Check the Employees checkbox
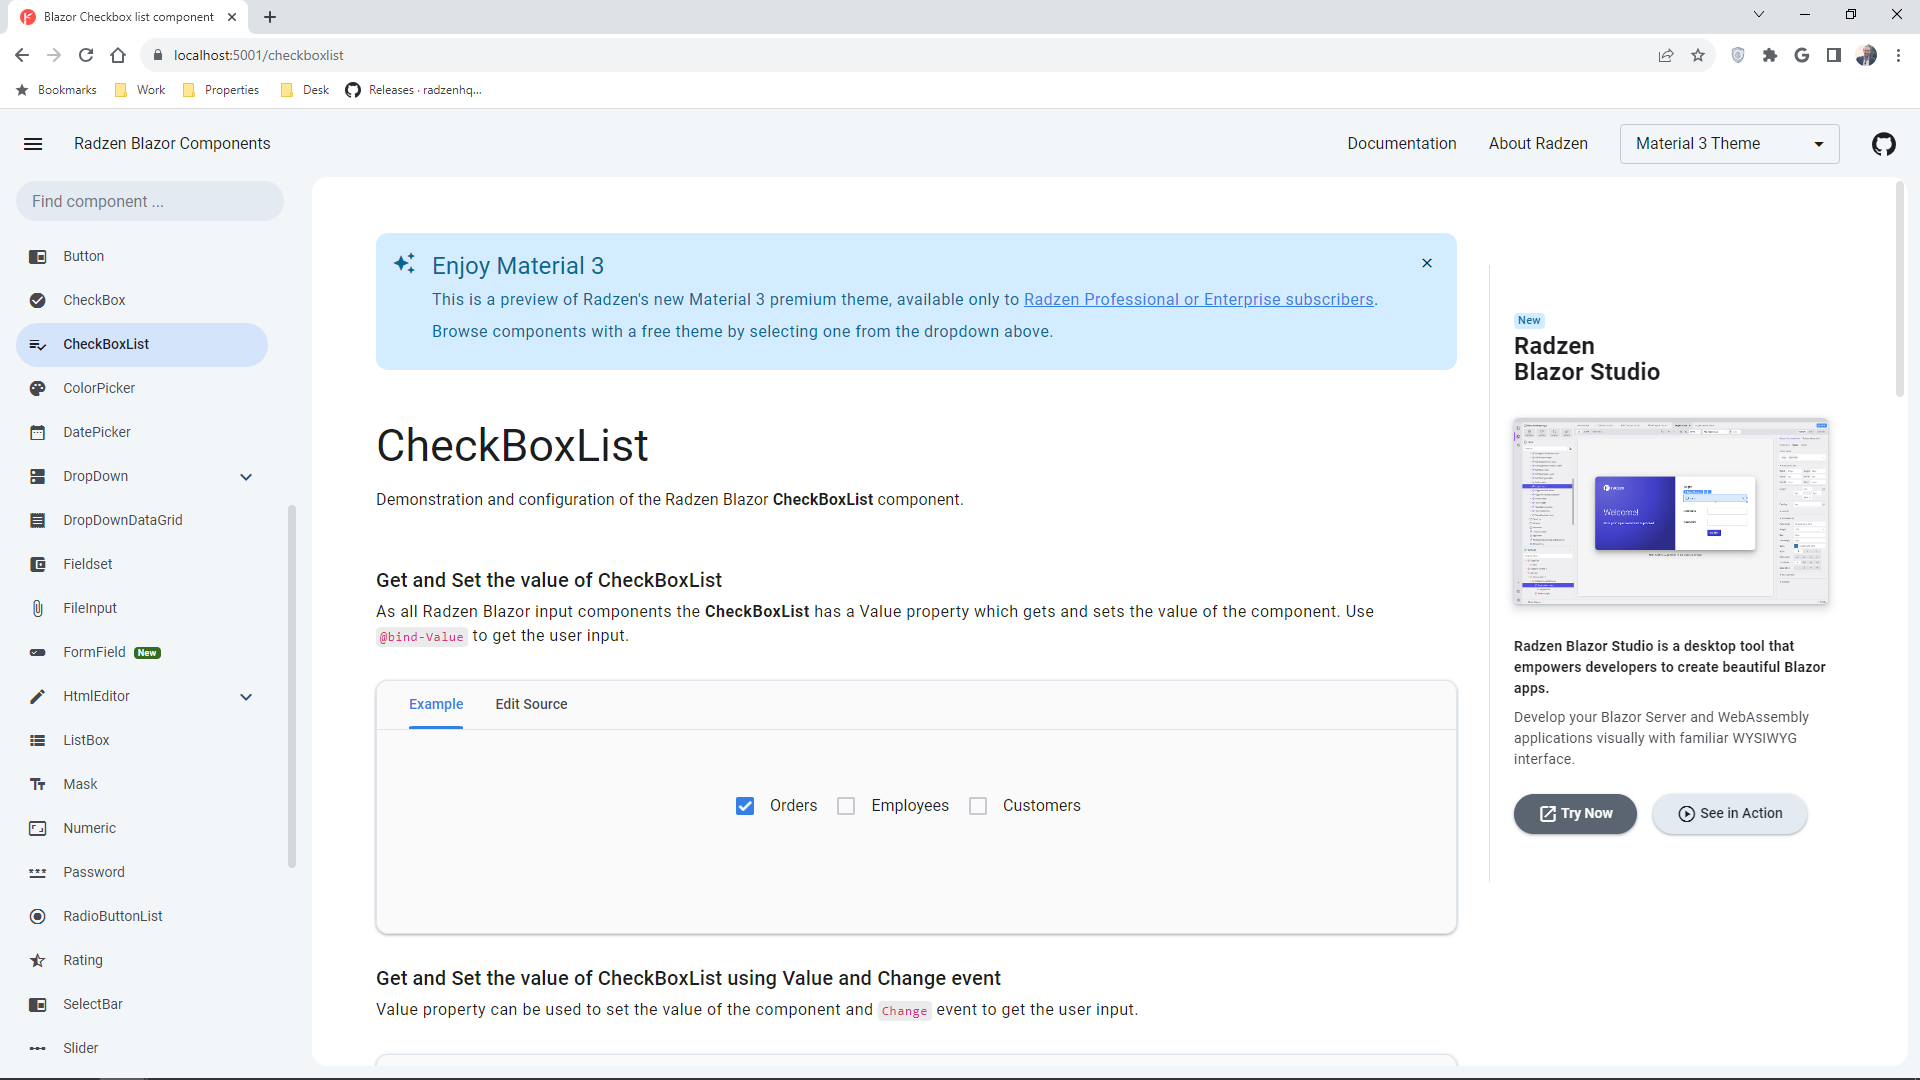The height and width of the screenshot is (1080, 1920). [x=846, y=806]
